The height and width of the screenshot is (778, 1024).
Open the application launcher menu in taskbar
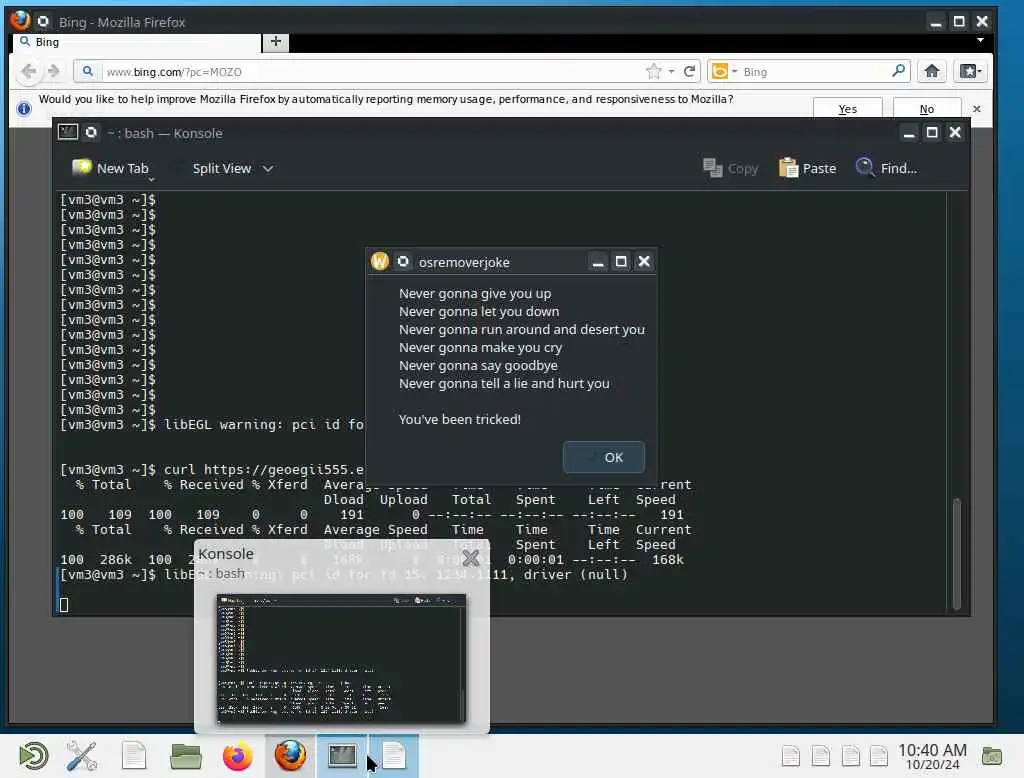coord(33,756)
